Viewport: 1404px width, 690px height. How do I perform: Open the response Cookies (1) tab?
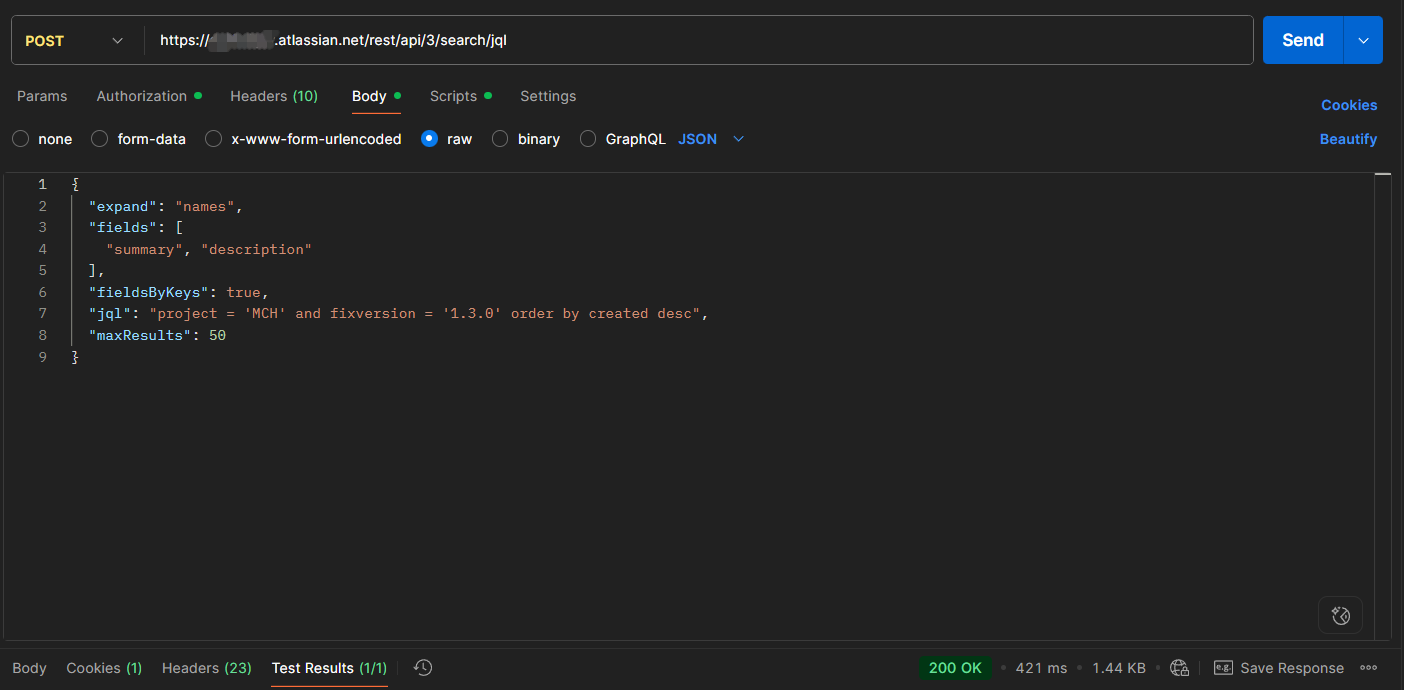coord(104,668)
